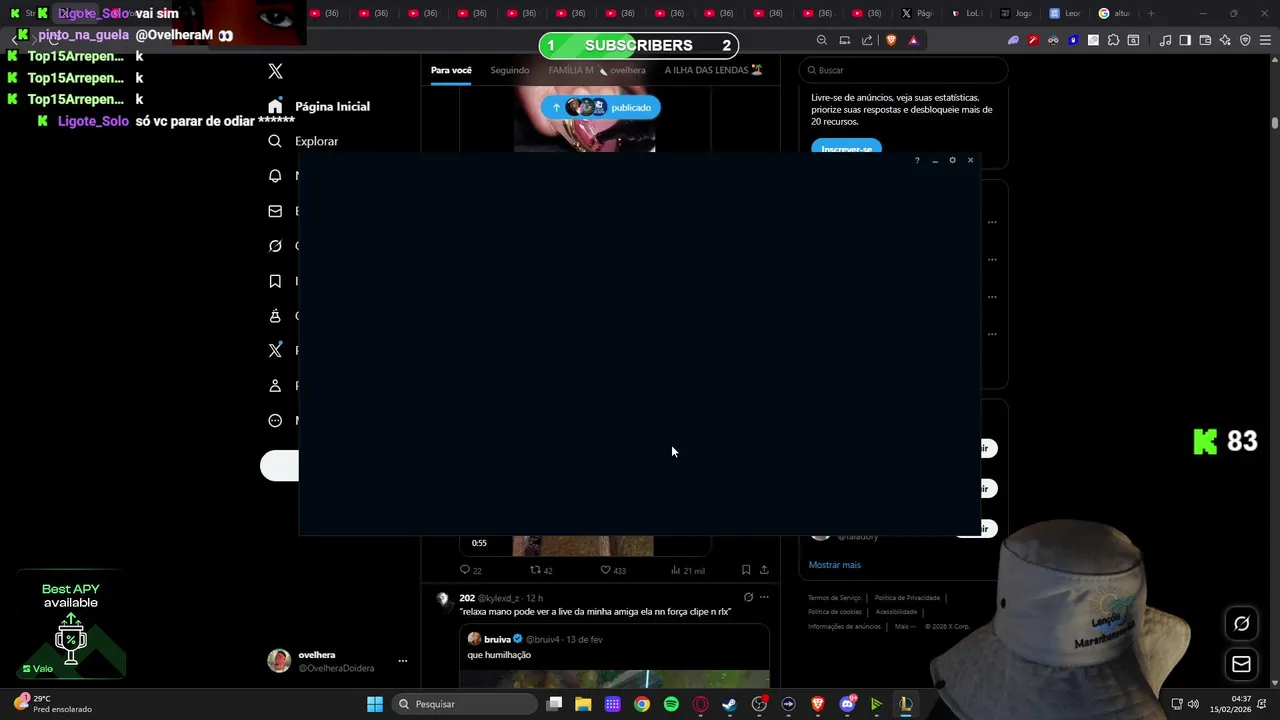Click the more options circle icon in sidebar

(275, 421)
